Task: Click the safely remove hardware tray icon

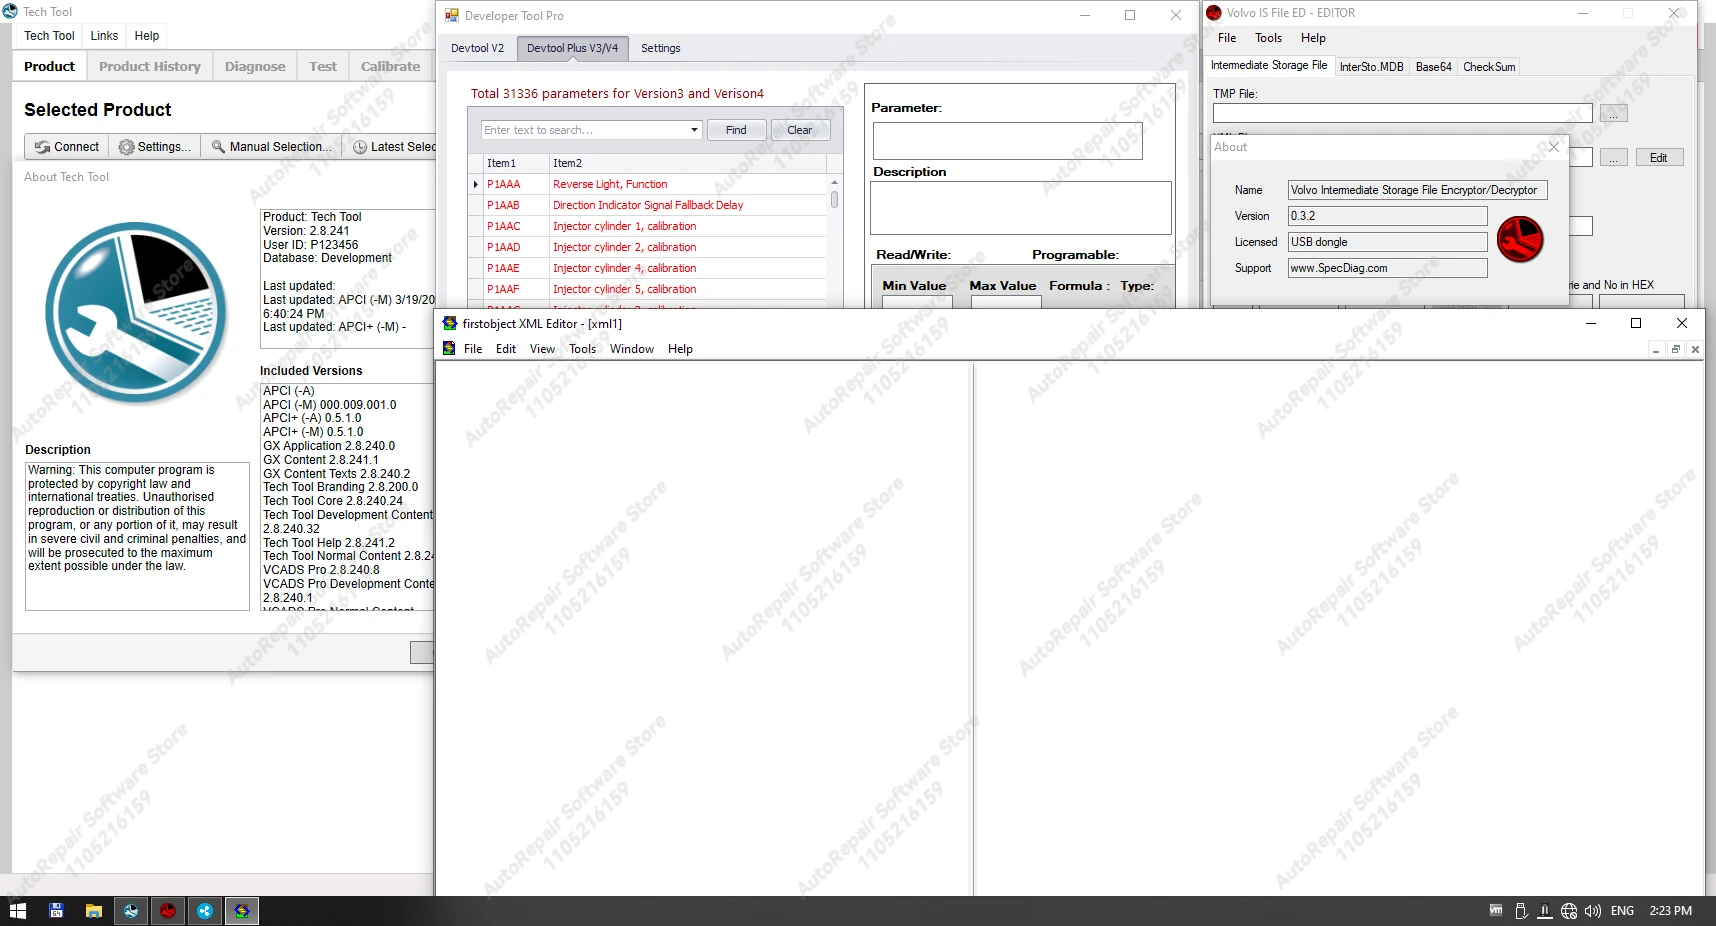Action: pyautogui.click(x=1521, y=911)
